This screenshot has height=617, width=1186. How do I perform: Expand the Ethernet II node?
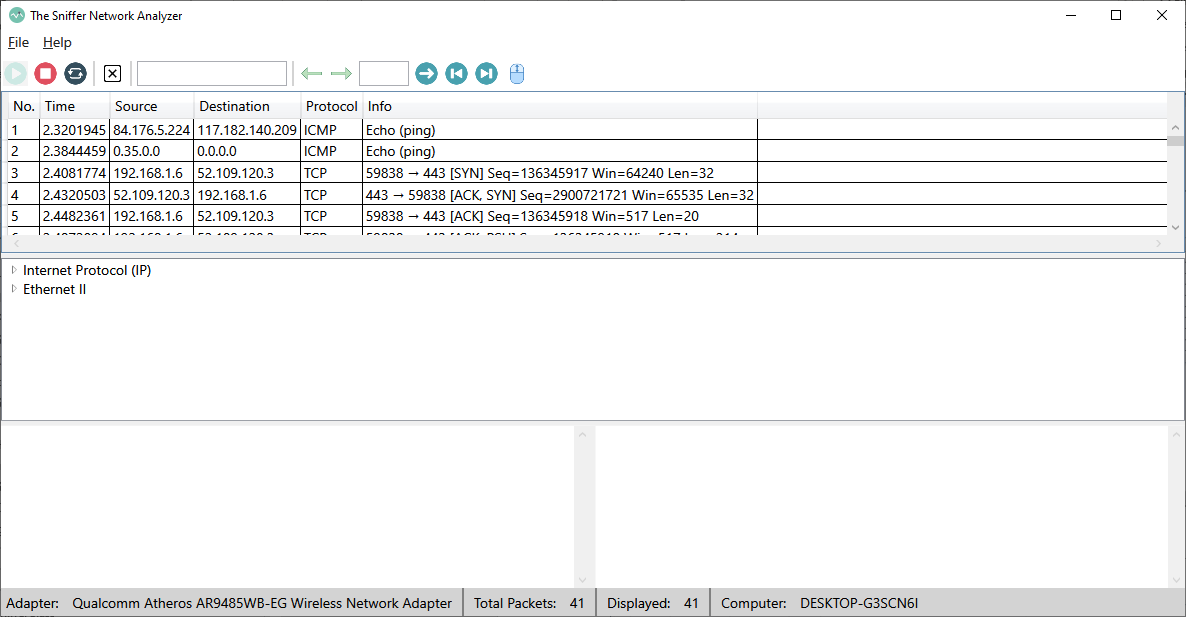tap(14, 289)
